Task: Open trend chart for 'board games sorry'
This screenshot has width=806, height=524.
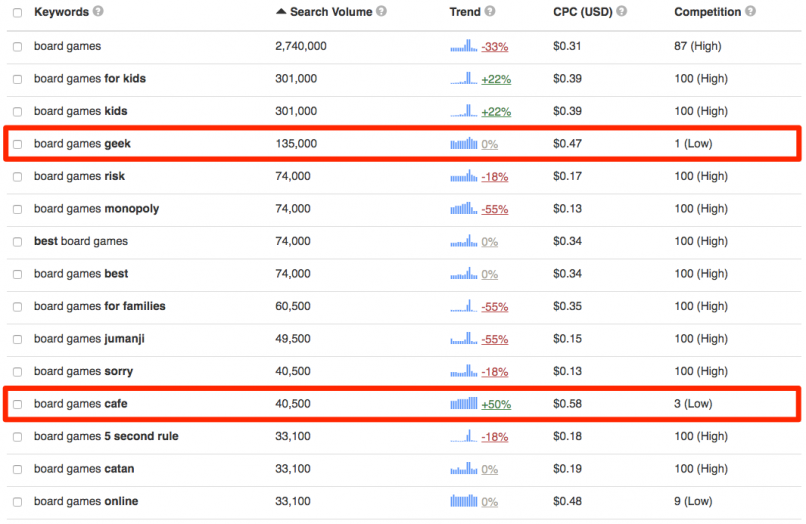Action: click(464, 371)
